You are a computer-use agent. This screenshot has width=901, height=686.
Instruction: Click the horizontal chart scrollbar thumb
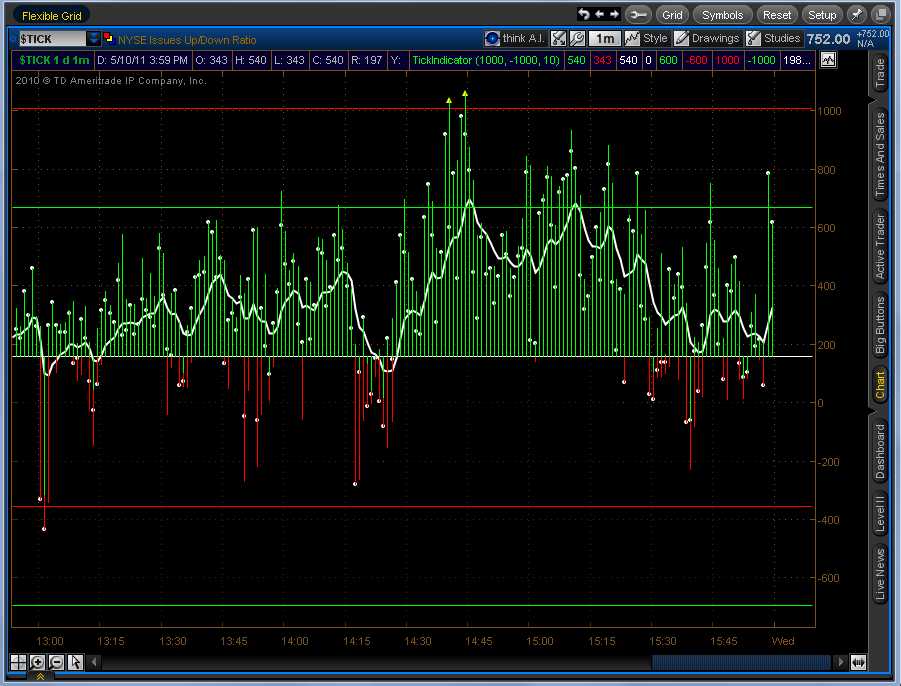click(x=741, y=662)
